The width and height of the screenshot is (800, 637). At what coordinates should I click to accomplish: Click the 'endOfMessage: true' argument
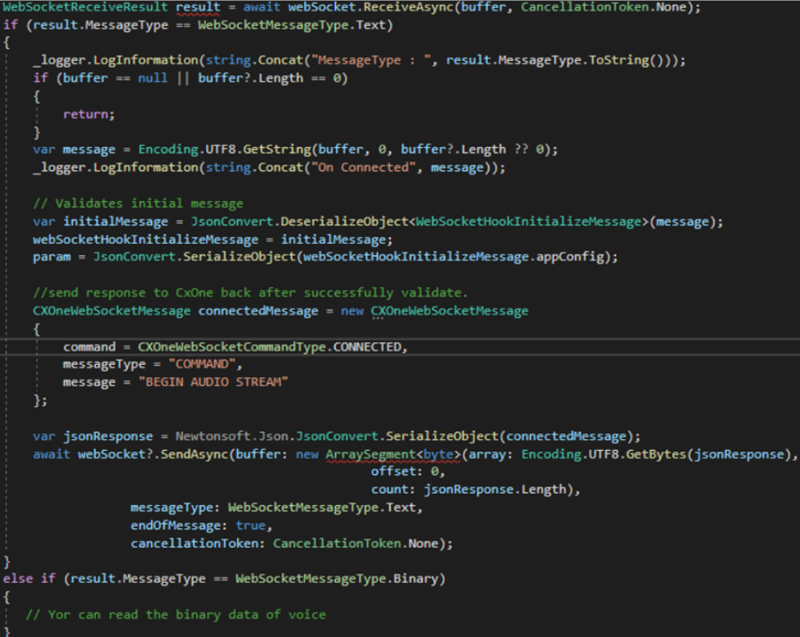tap(198, 525)
